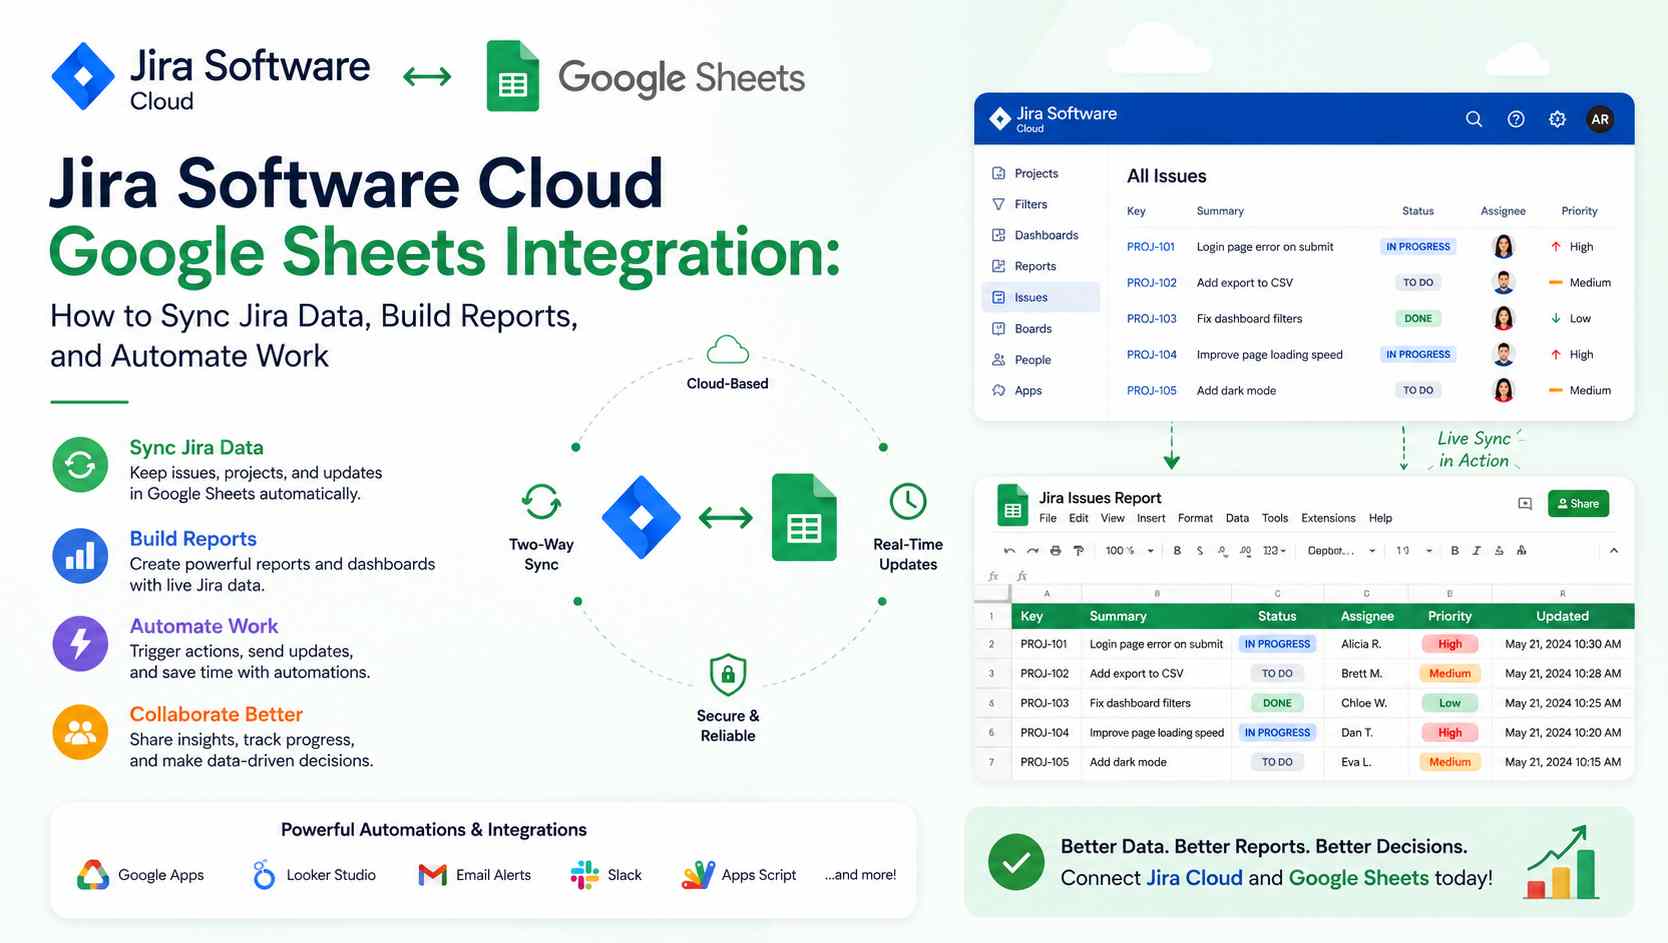This screenshot has width=1668, height=943.
Task: Click Redo arrow in Sheets toolbar
Action: [x=1032, y=551]
